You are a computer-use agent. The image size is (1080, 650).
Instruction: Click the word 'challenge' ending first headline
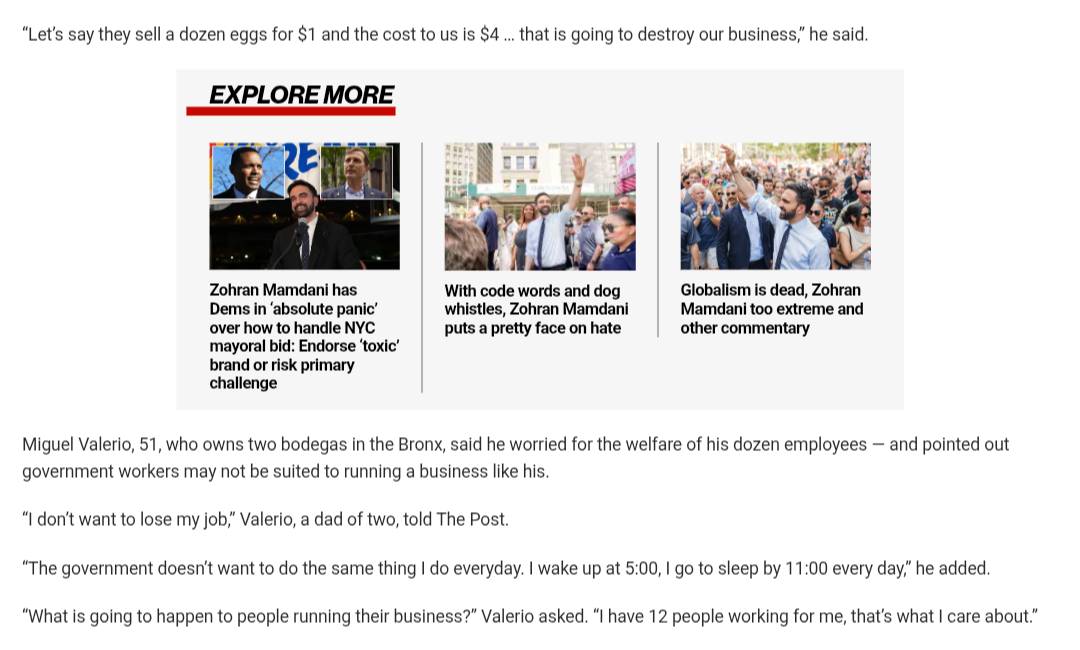tap(243, 384)
